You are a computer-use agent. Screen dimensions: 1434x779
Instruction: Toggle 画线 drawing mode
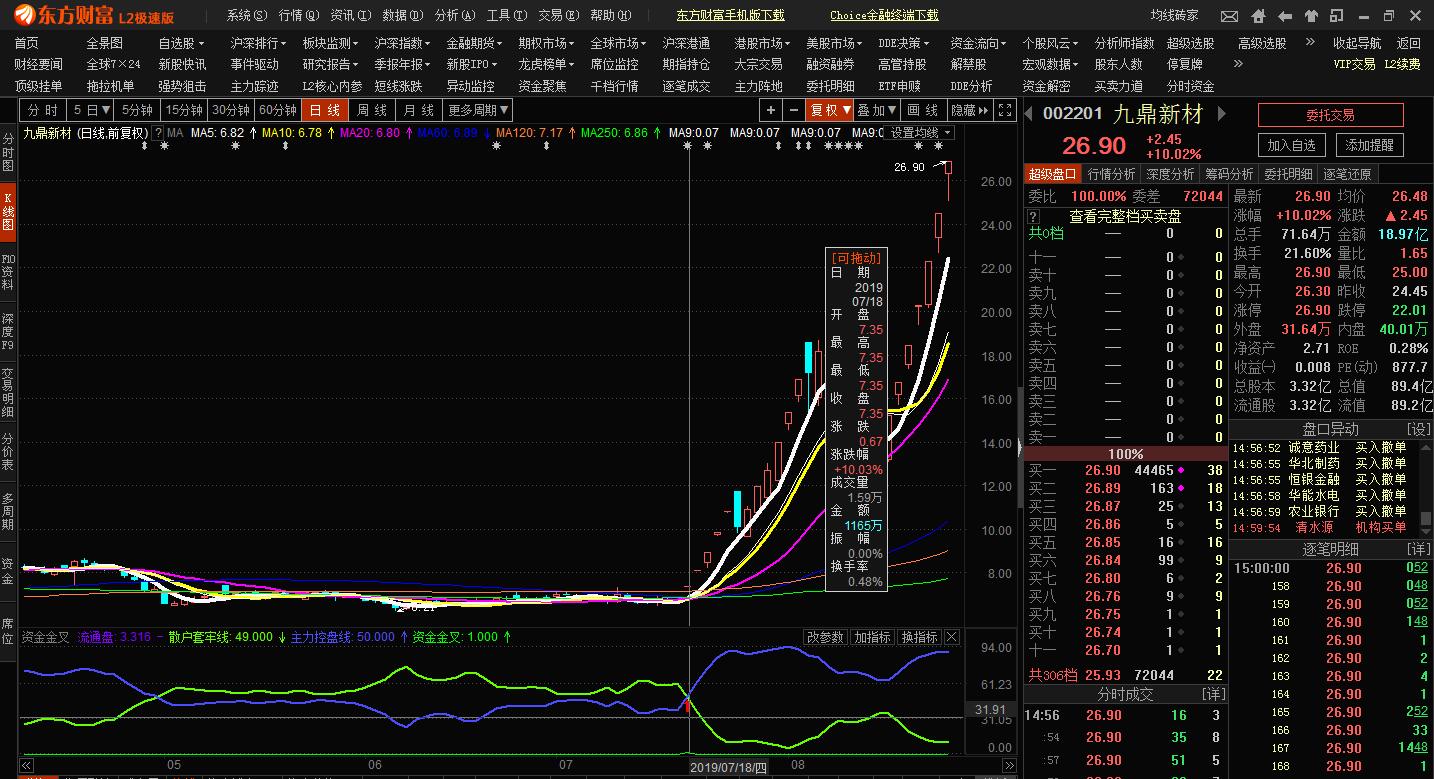pos(923,110)
